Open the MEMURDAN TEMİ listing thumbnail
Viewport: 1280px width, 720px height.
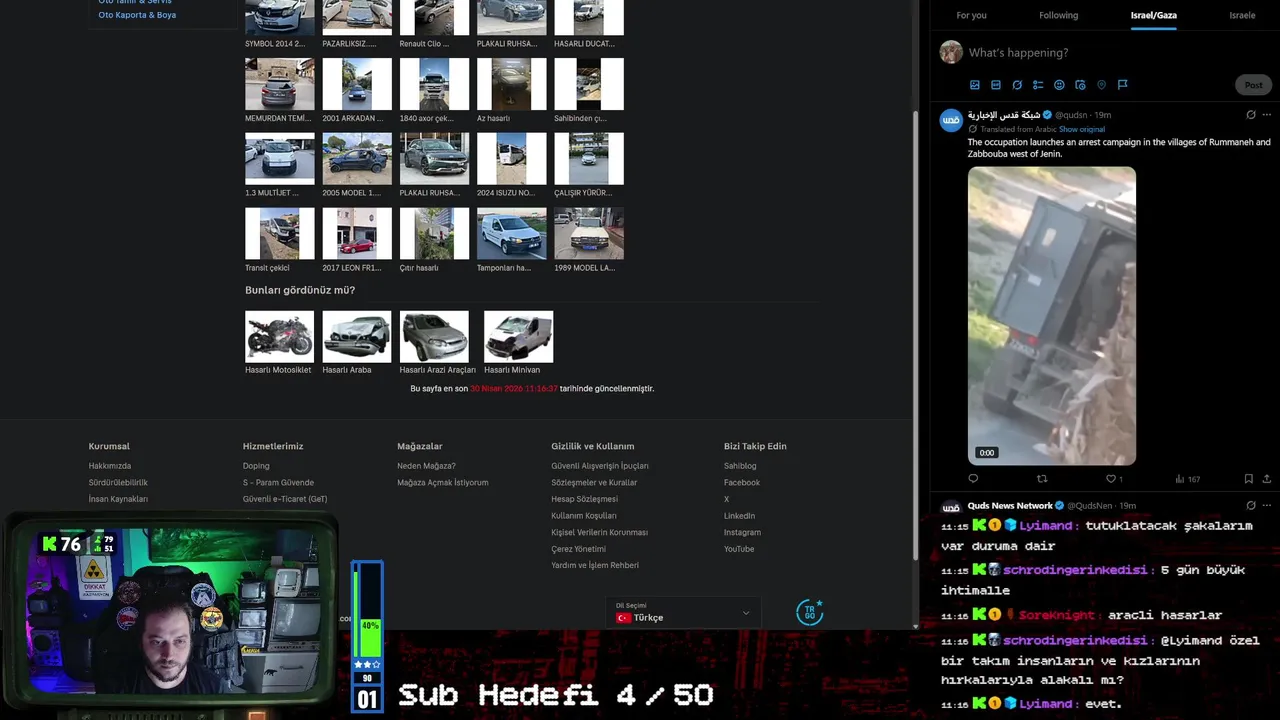coord(279,84)
